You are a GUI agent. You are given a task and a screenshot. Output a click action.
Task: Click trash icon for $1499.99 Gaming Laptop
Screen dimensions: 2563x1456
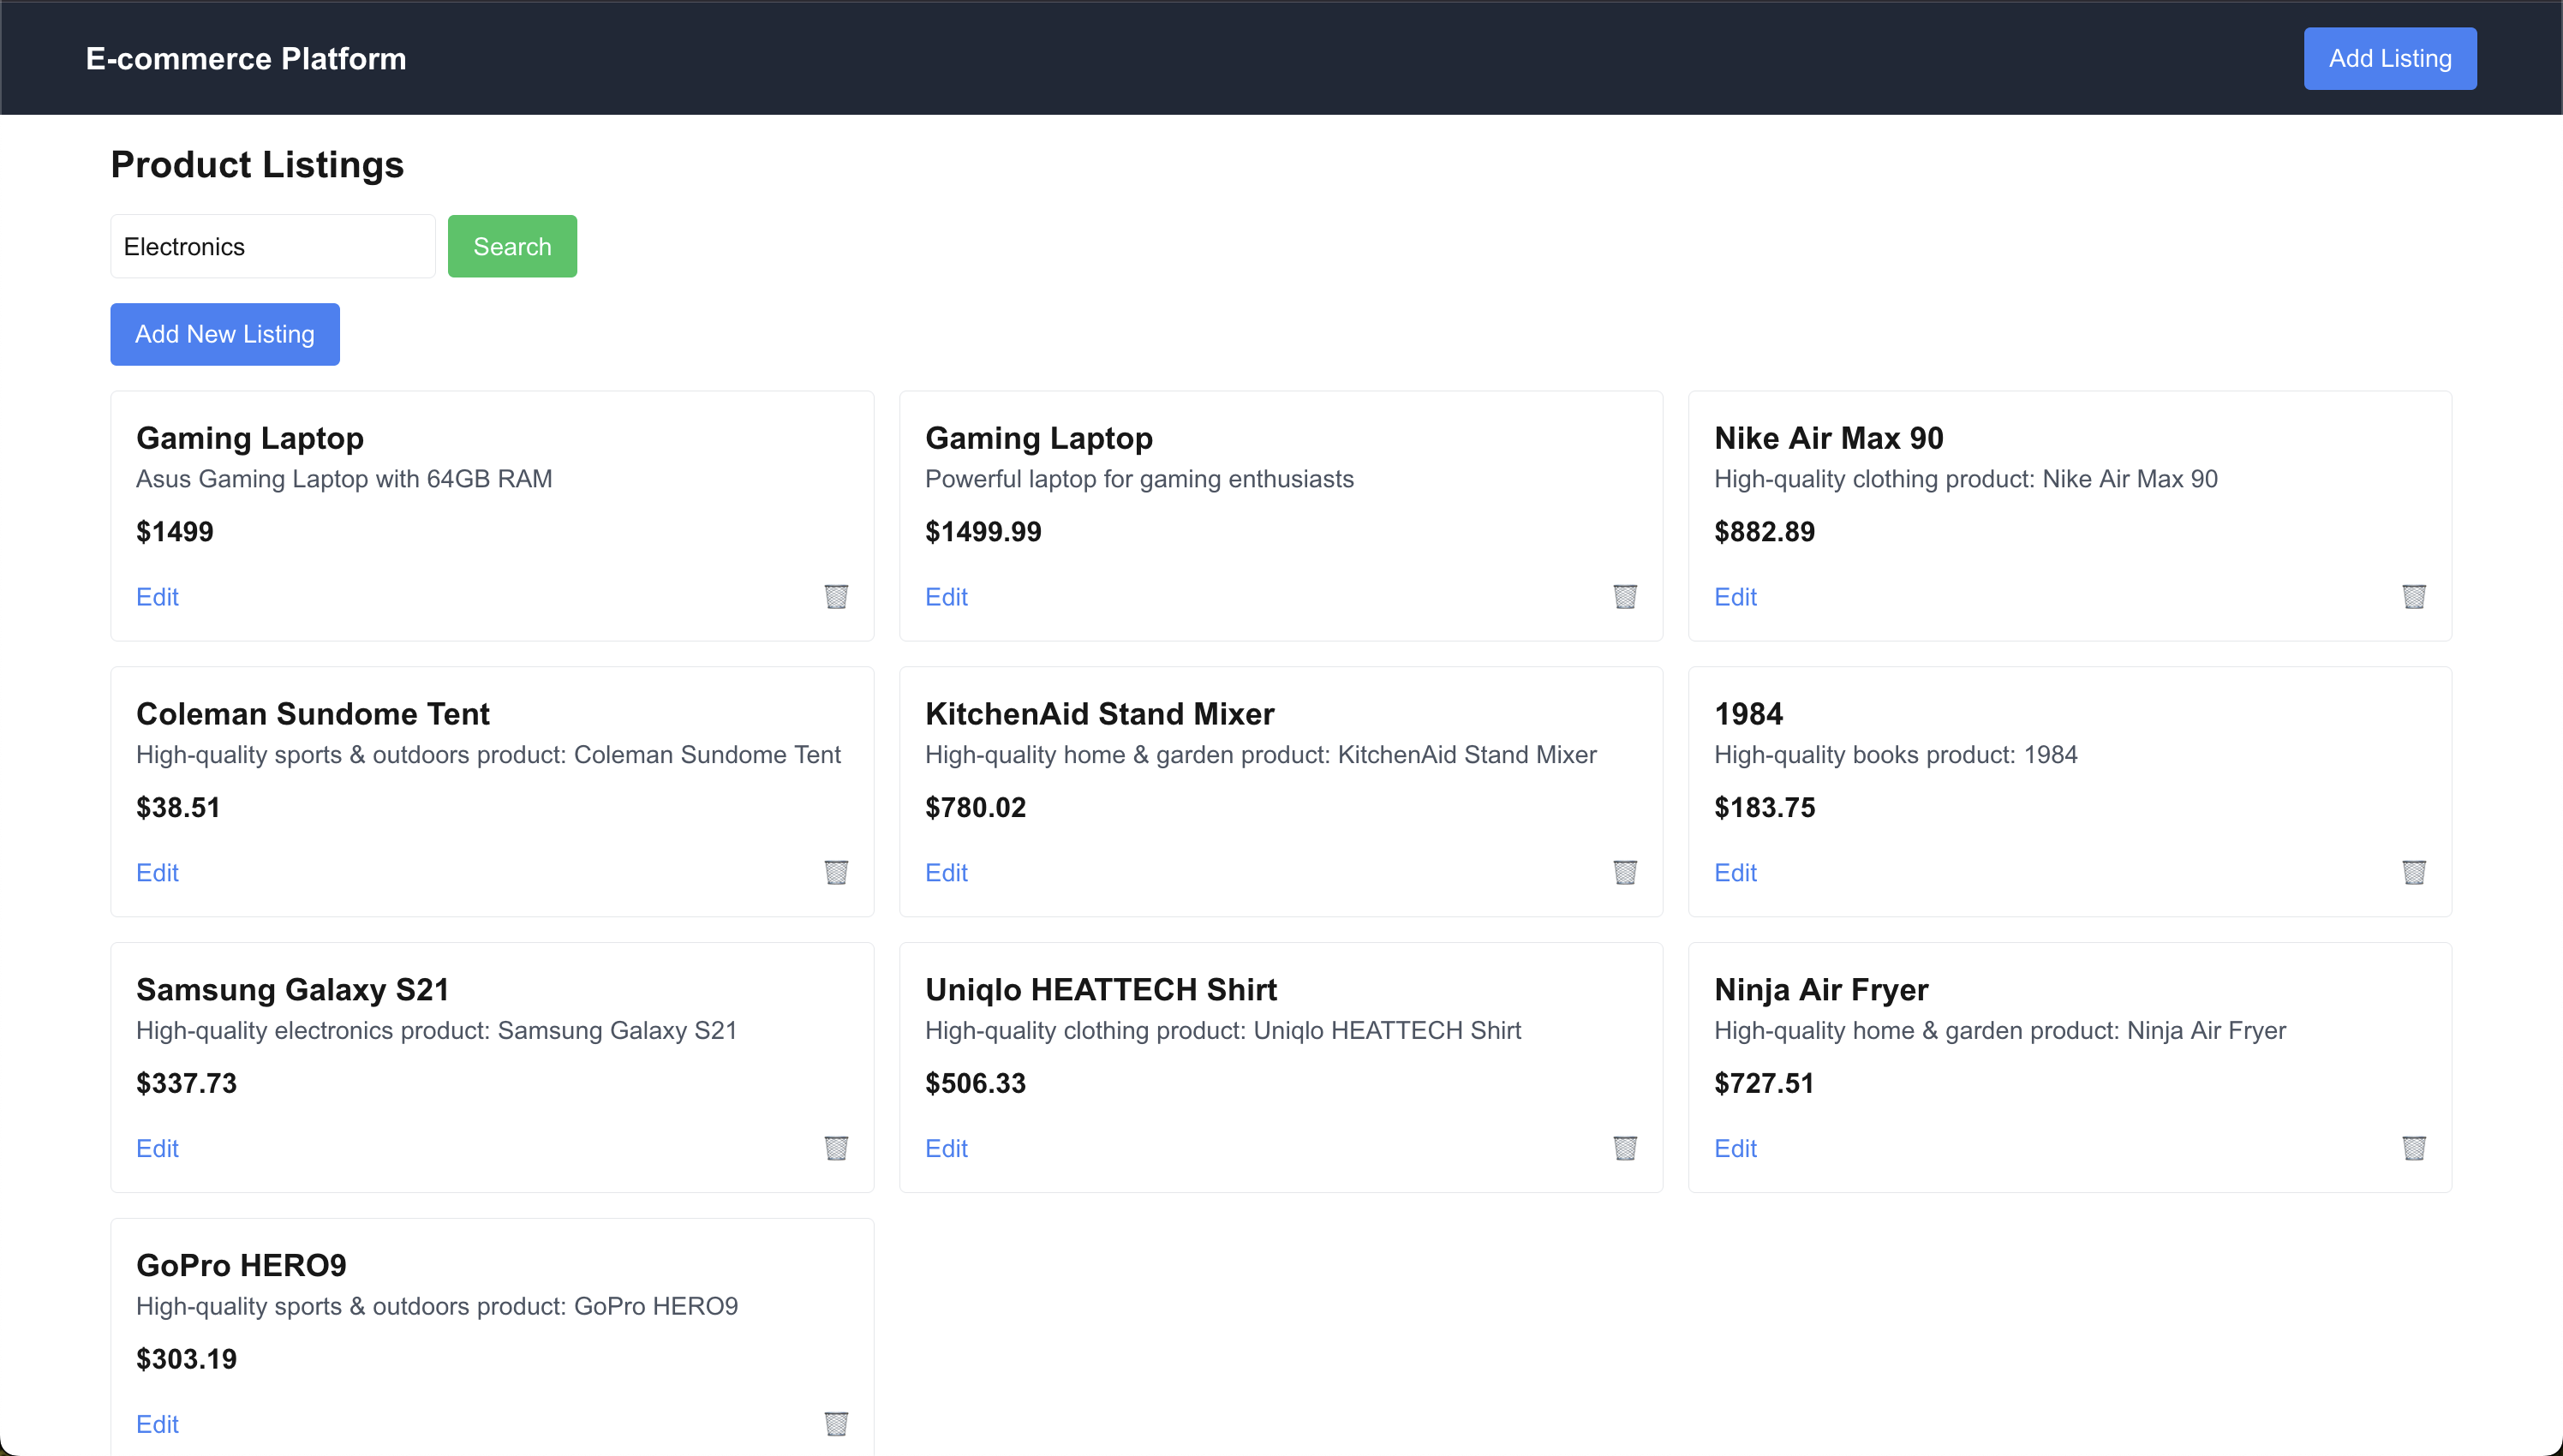(1625, 597)
